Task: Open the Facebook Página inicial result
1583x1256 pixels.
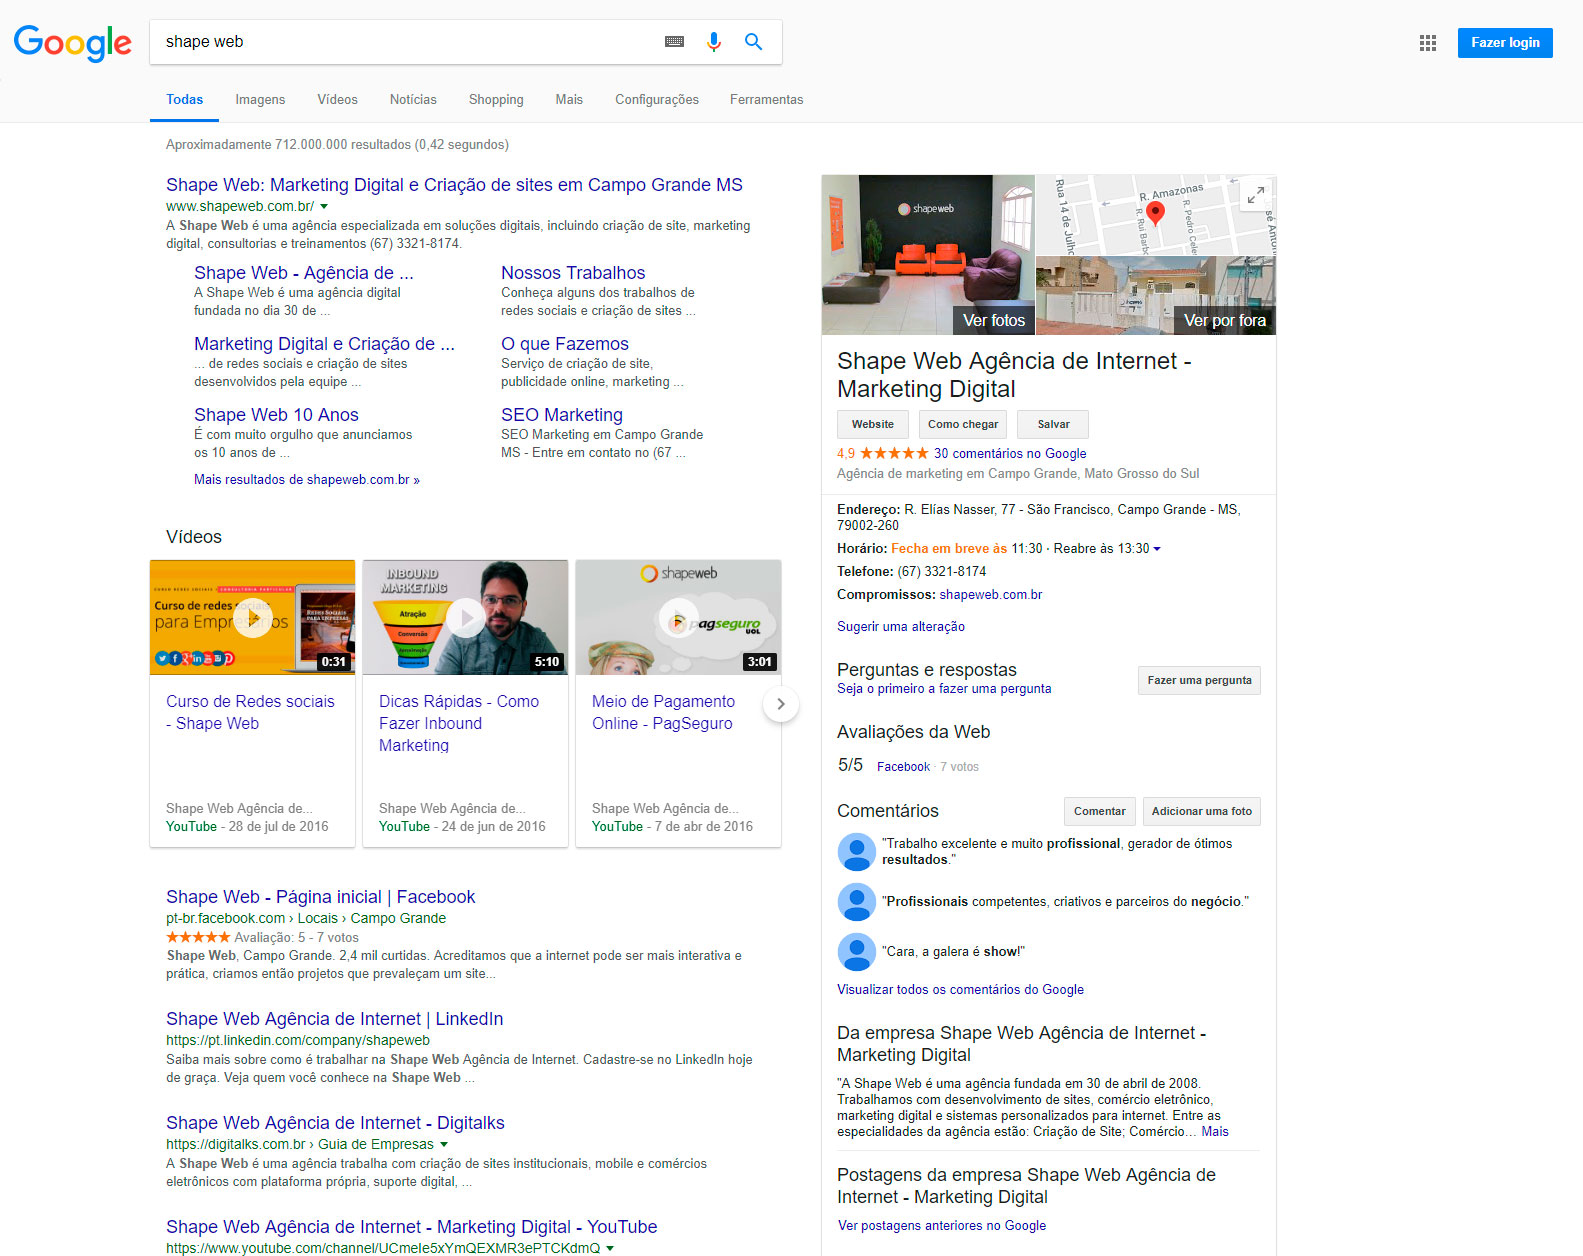Action: 320,897
